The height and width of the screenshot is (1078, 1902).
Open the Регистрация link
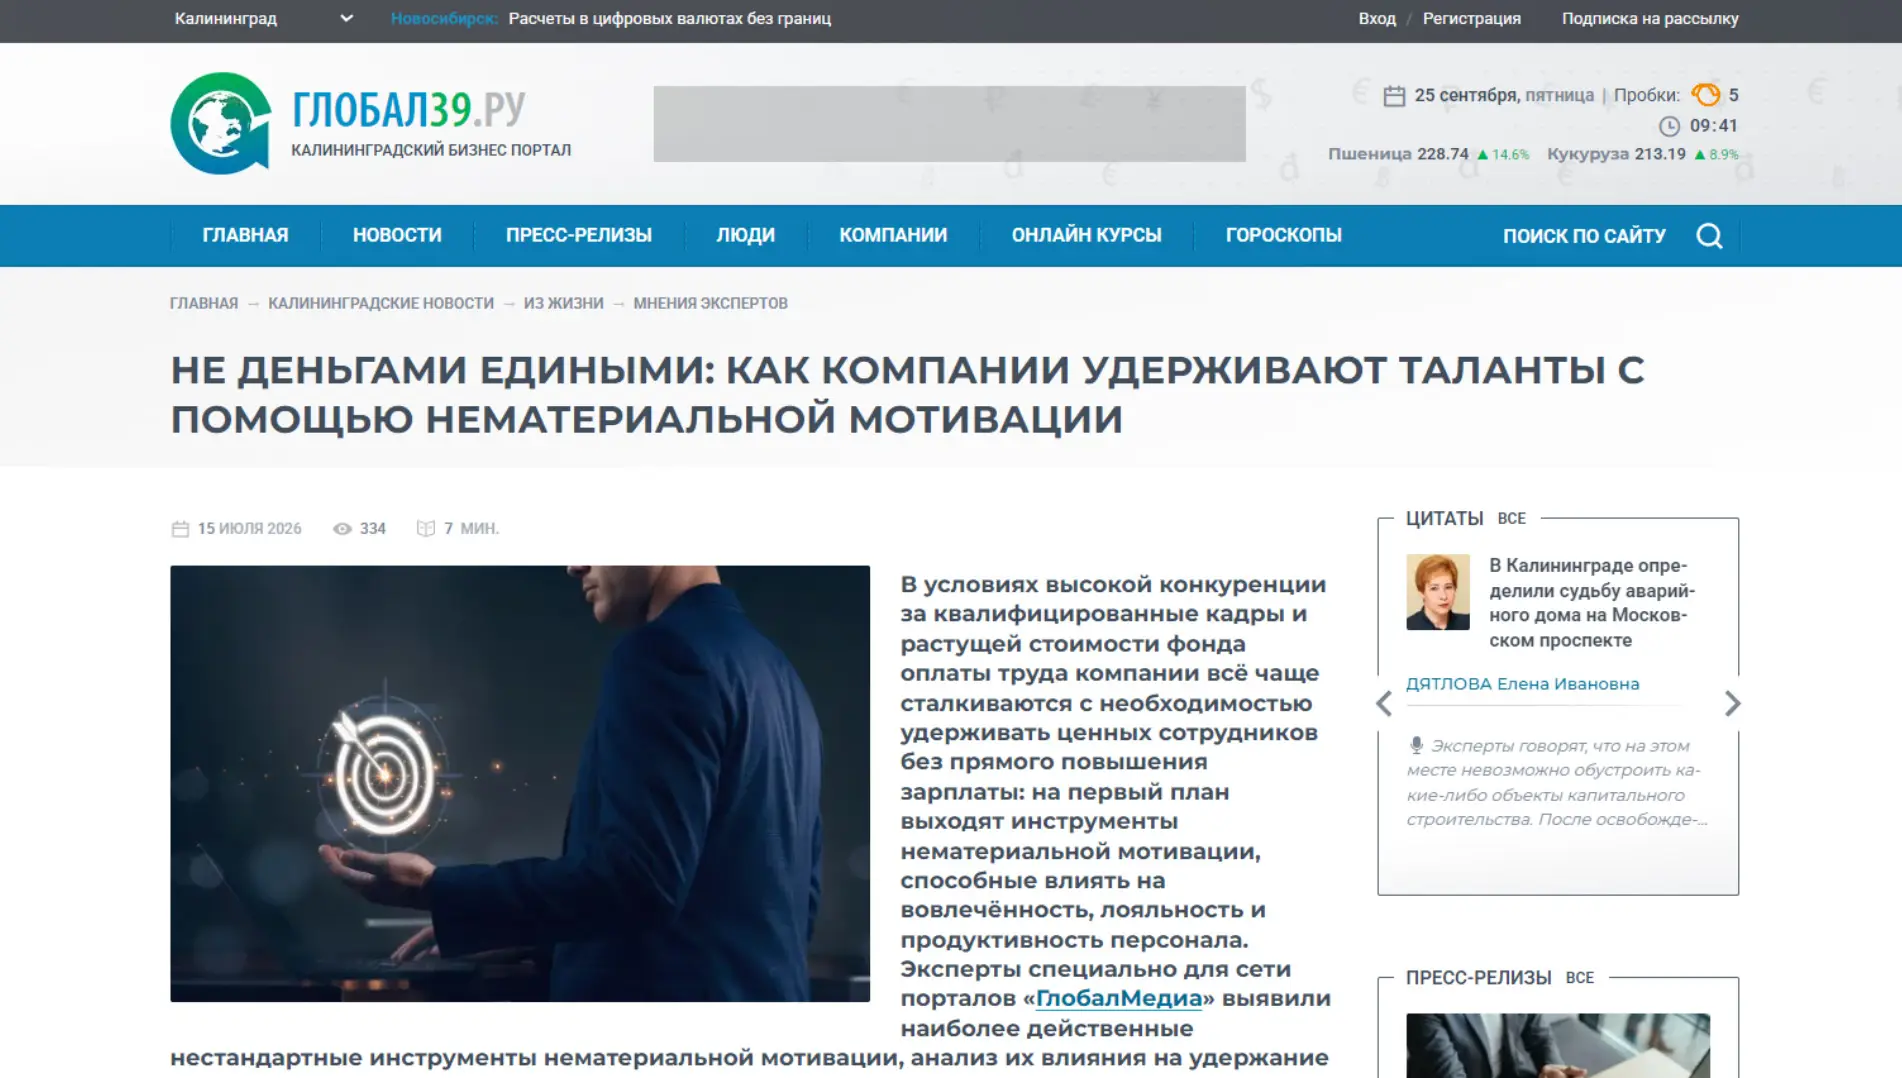pos(1471,18)
